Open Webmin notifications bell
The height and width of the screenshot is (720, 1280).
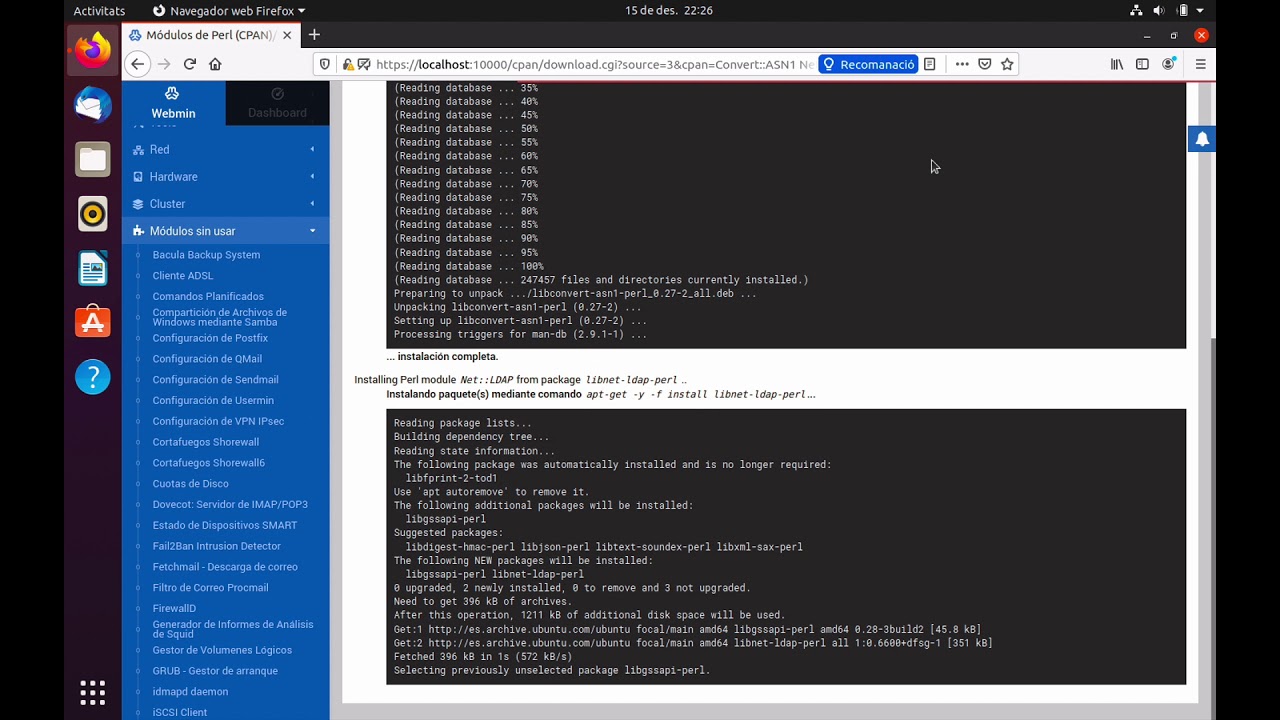tap(1202, 139)
